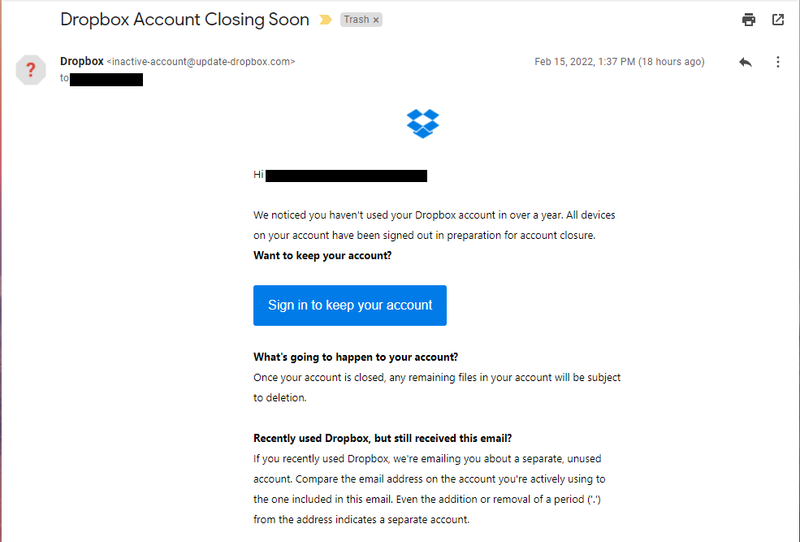Click the redacted recipient in the "to" line
This screenshot has width=800, height=542.
click(x=106, y=78)
